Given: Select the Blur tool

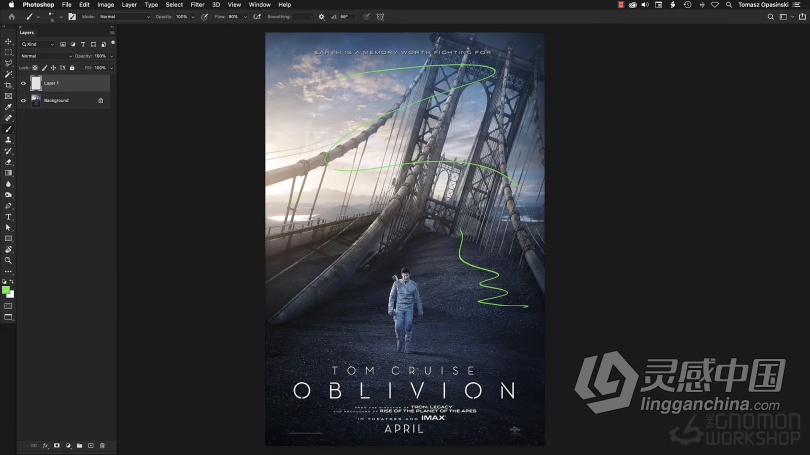Looking at the screenshot, I should click(x=8, y=184).
